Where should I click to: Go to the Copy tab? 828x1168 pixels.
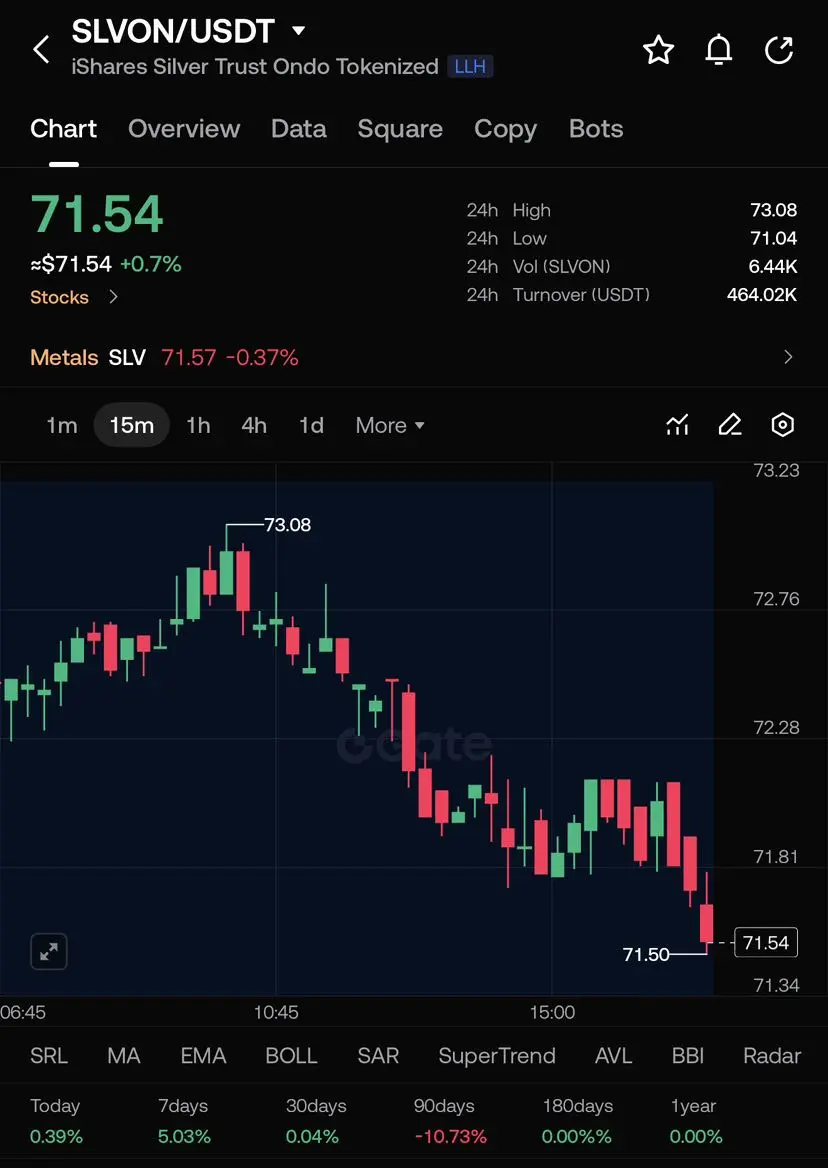[x=506, y=129]
